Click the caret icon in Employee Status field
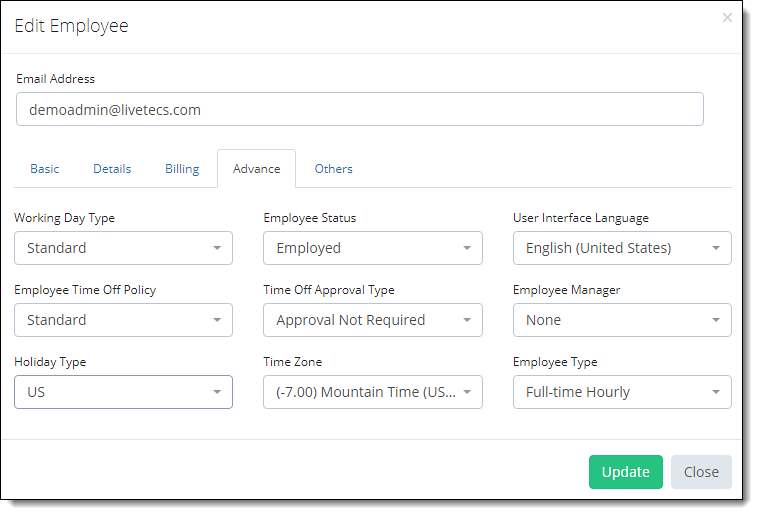The height and width of the screenshot is (515, 758). (467, 248)
